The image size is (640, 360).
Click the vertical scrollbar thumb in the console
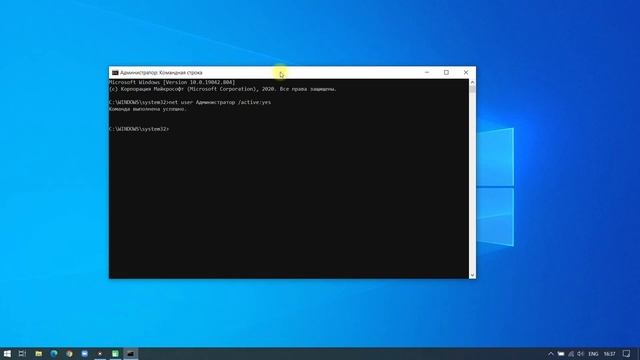pos(472,89)
